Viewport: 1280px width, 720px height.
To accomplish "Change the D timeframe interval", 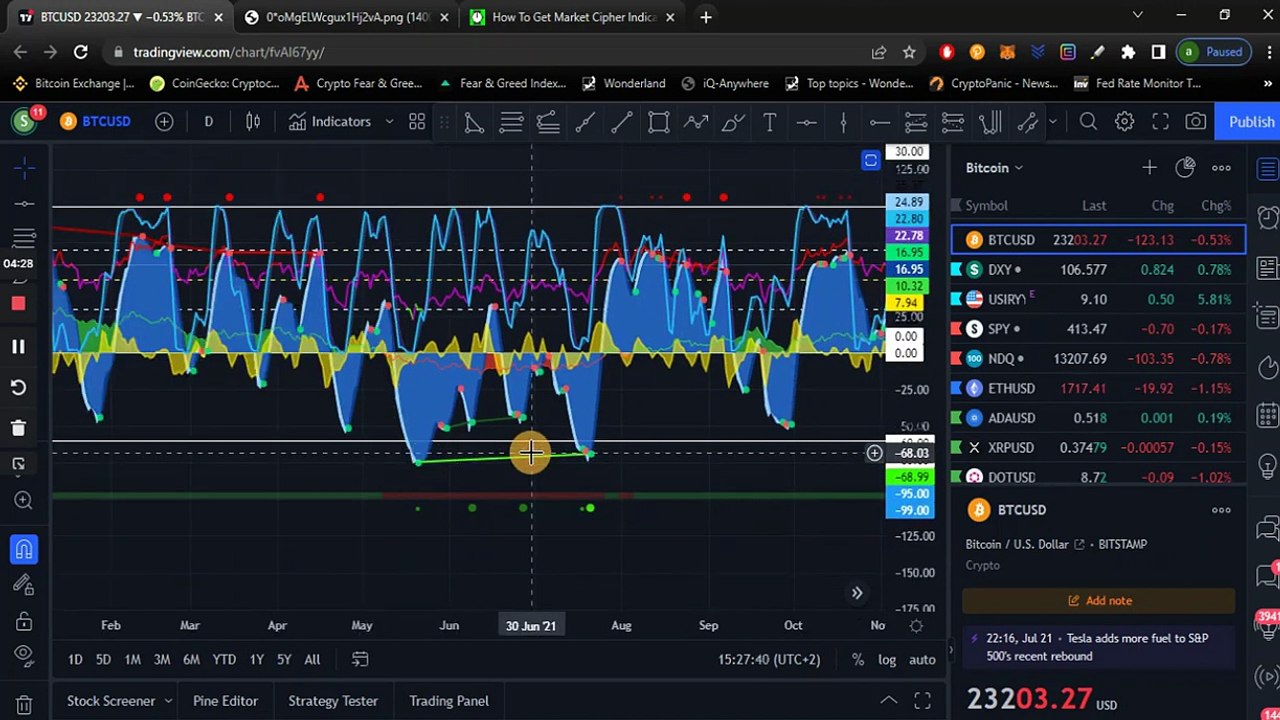I will coord(208,122).
